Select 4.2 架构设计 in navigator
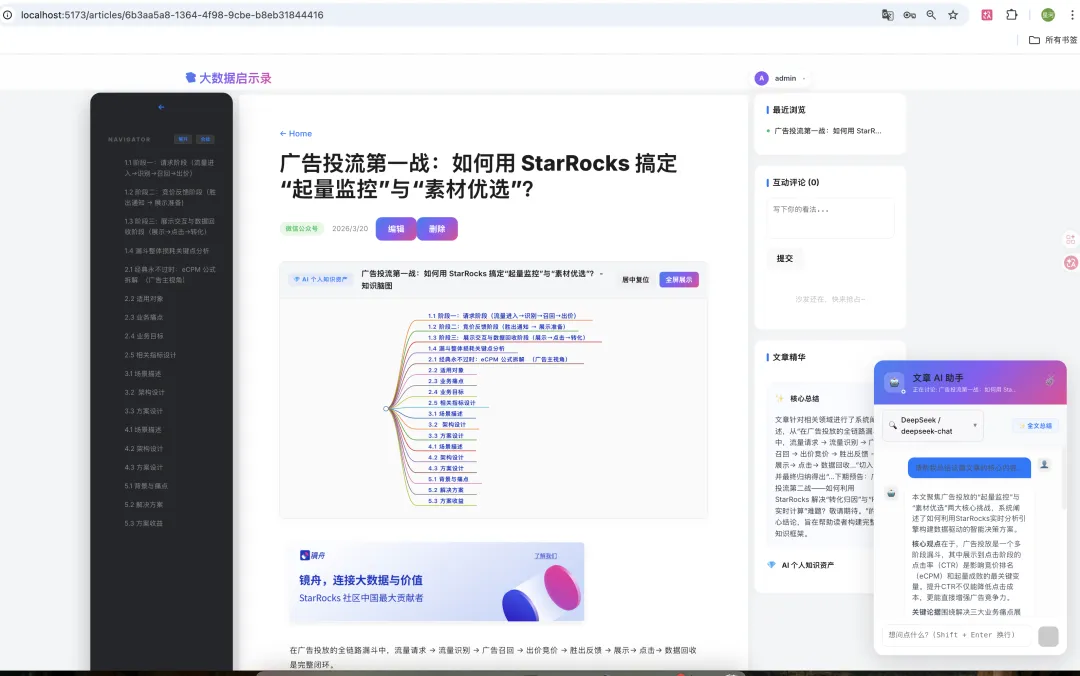 pos(144,449)
